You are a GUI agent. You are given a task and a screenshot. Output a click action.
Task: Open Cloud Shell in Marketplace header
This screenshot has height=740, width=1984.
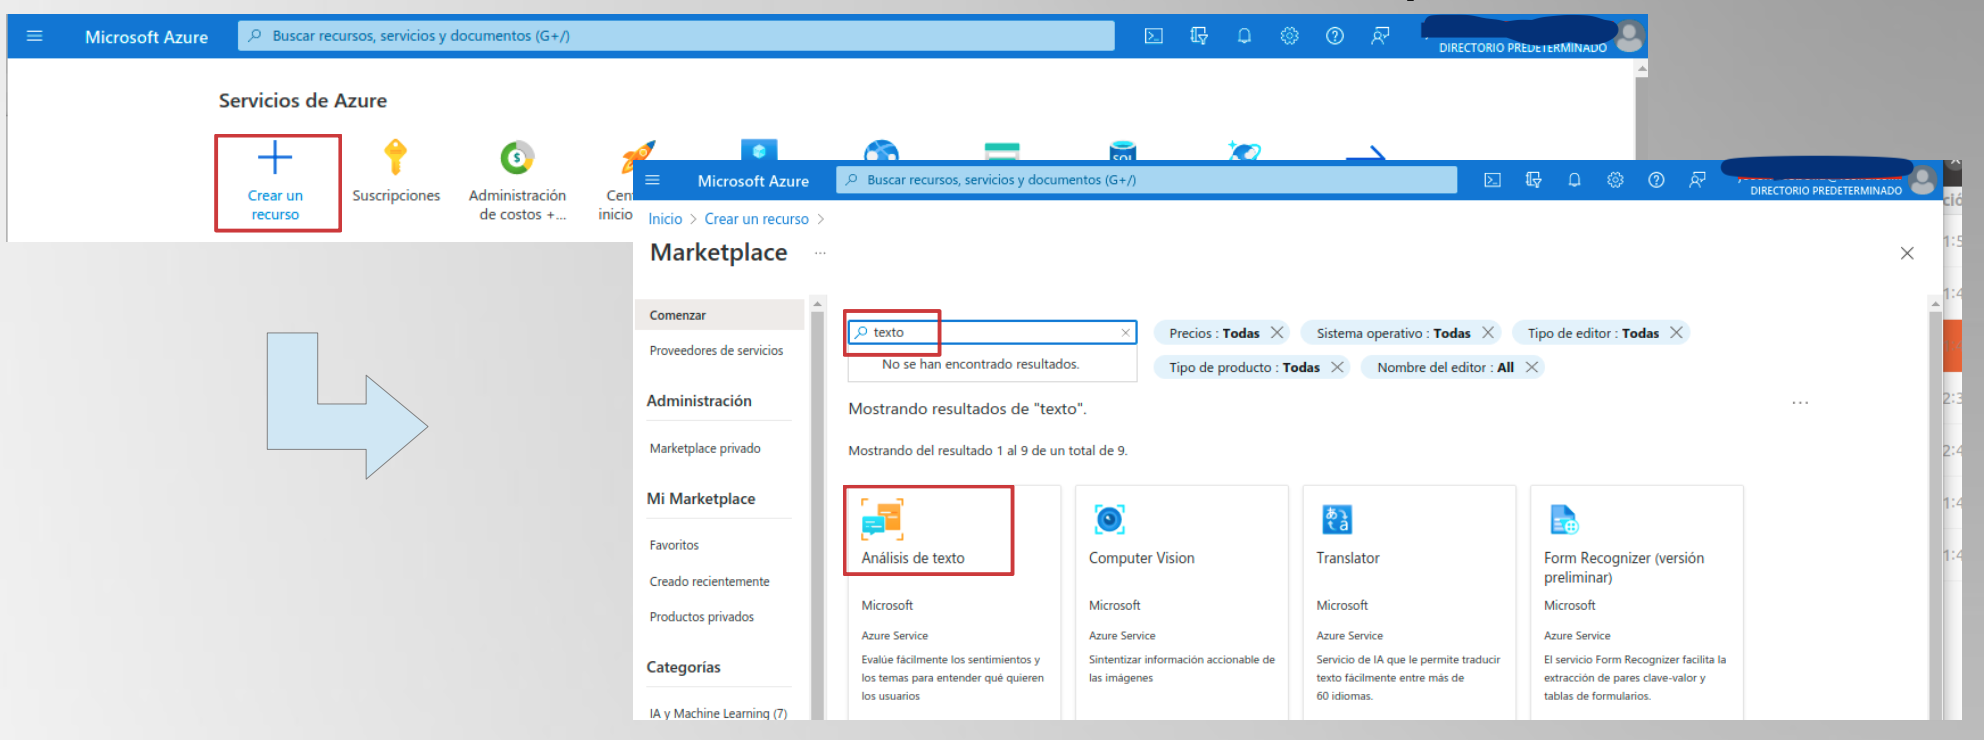point(1492,180)
